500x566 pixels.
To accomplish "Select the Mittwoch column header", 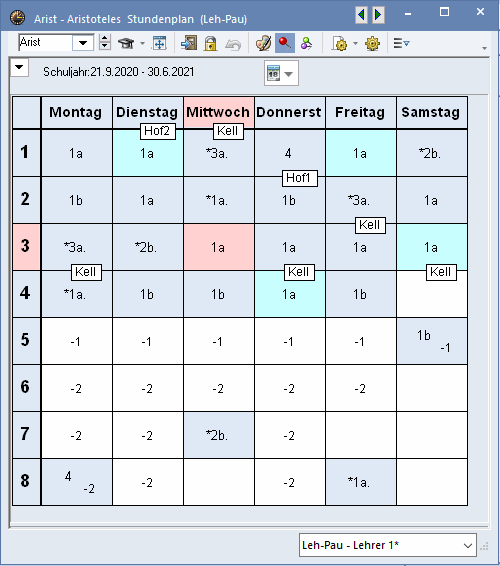I will pos(219,112).
